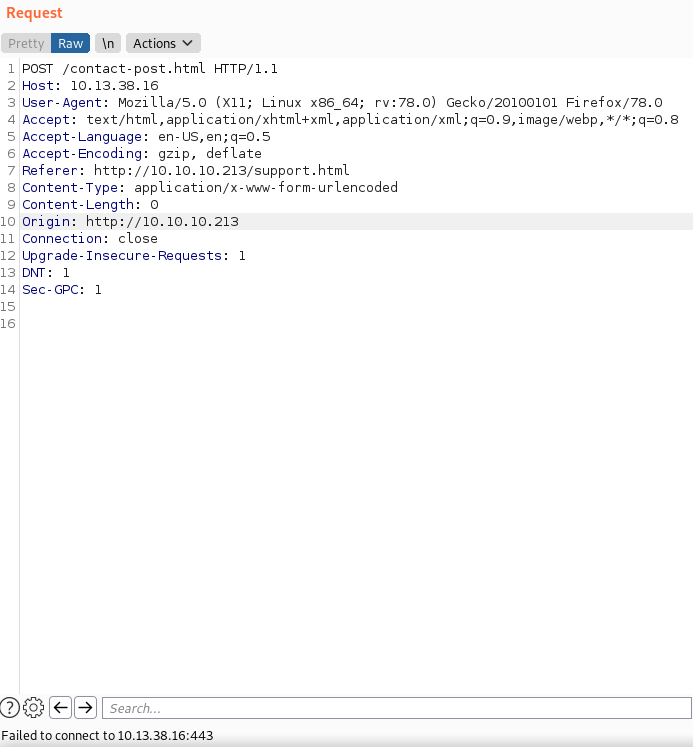Click inside the Search input field
This screenshot has width=693, height=747.
click(x=397, y=708)
